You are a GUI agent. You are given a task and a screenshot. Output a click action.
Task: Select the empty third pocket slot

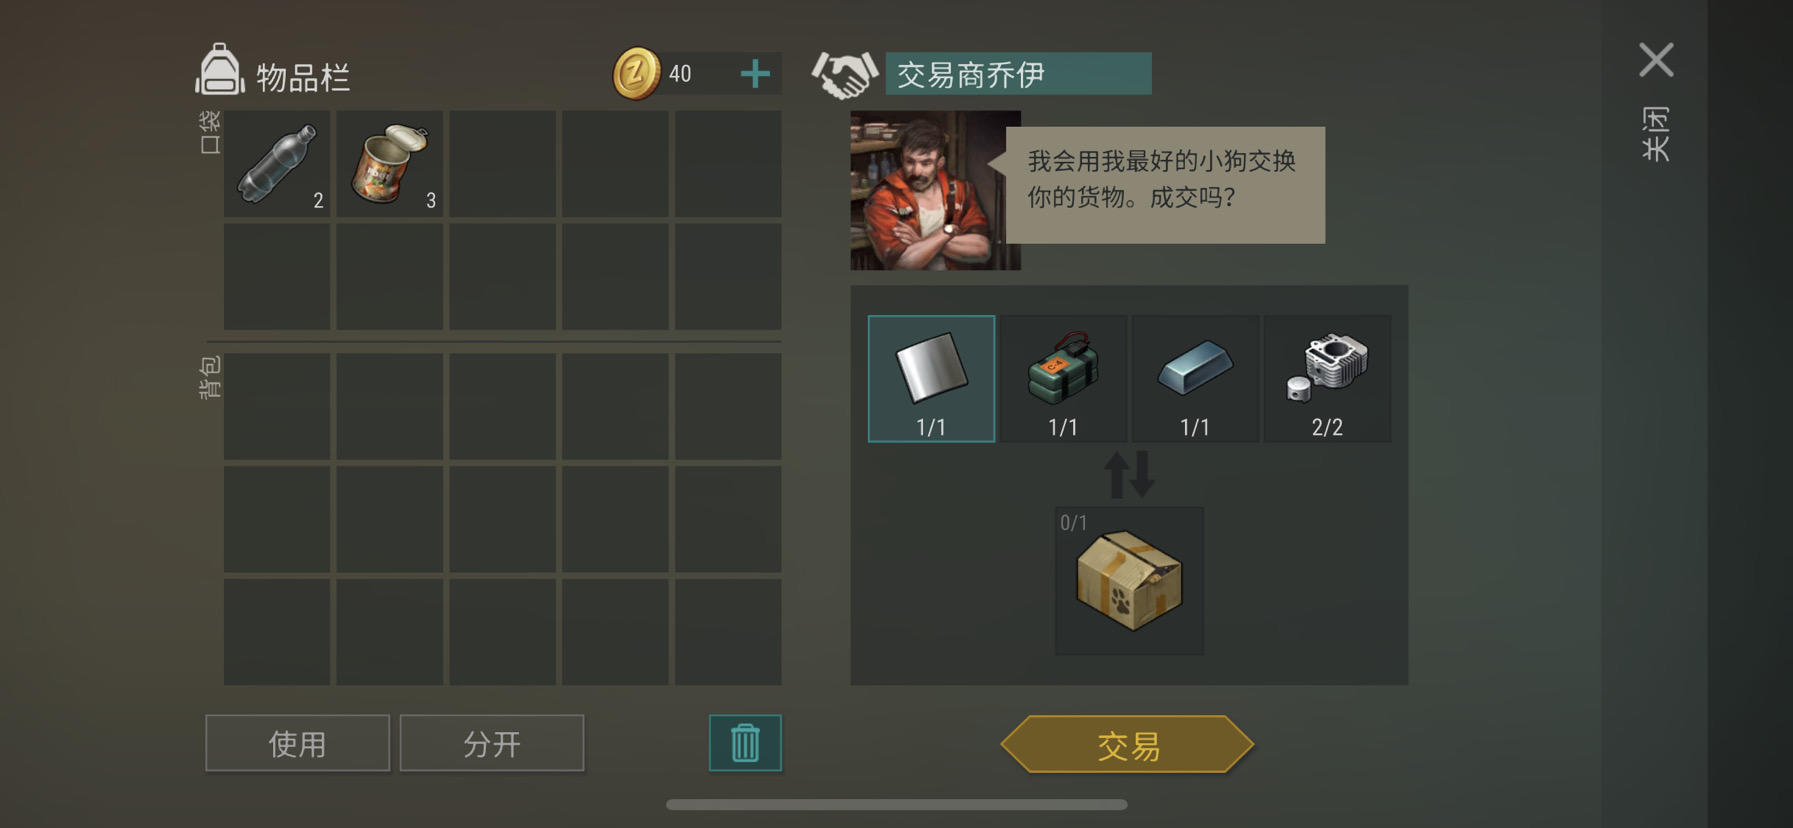pos(502,164)
